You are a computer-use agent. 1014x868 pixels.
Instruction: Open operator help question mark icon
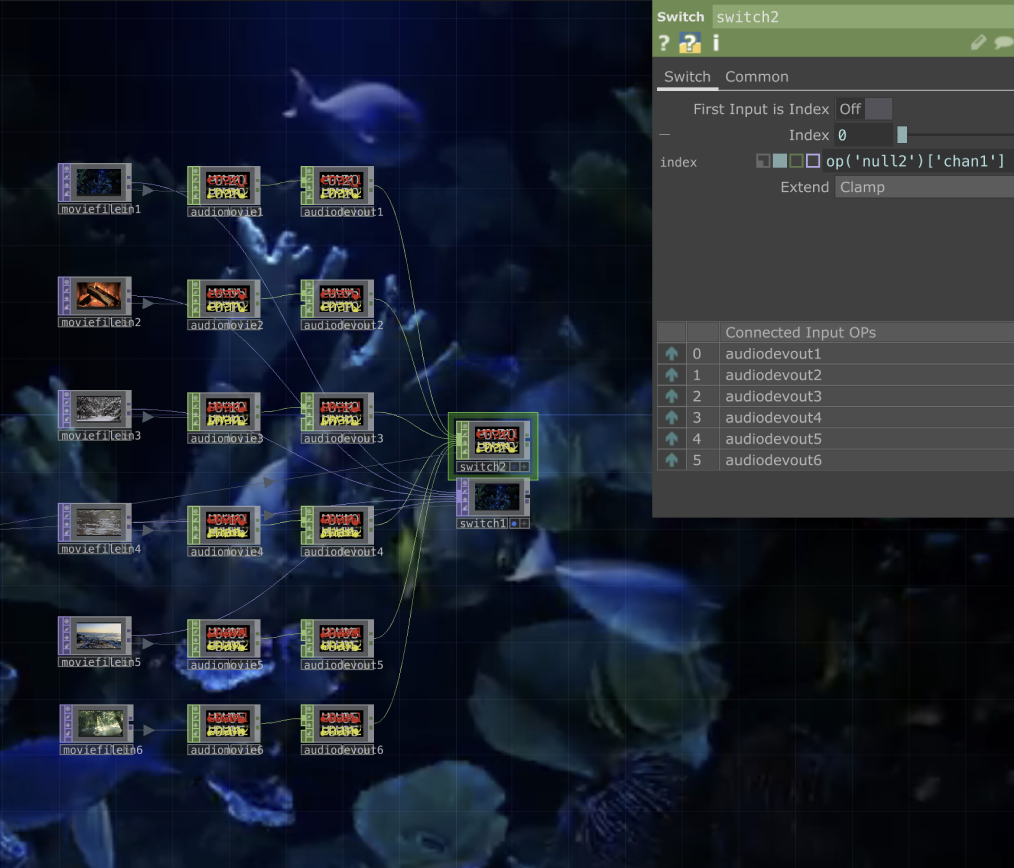663,43
